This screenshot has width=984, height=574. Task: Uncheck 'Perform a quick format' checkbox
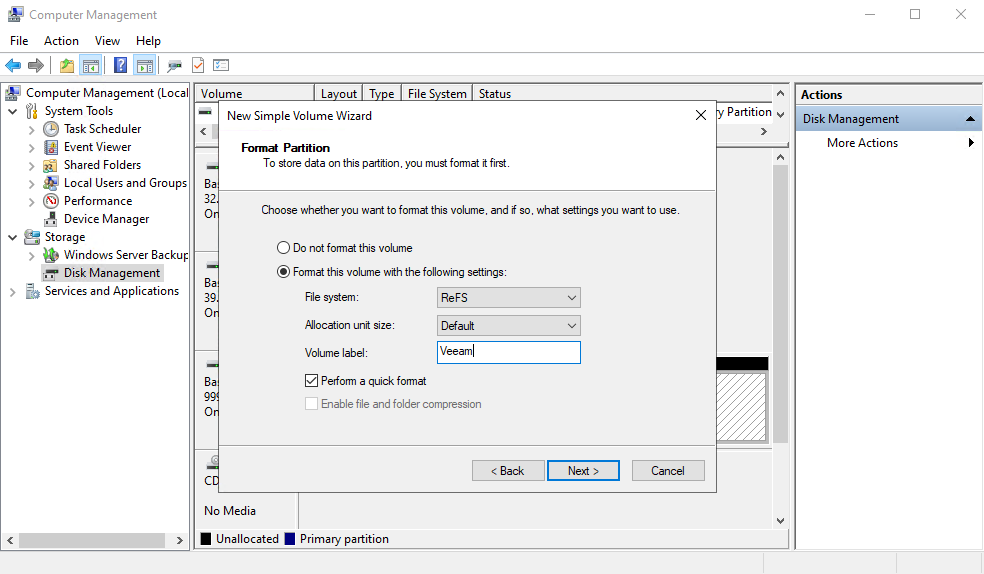point(312,381)
